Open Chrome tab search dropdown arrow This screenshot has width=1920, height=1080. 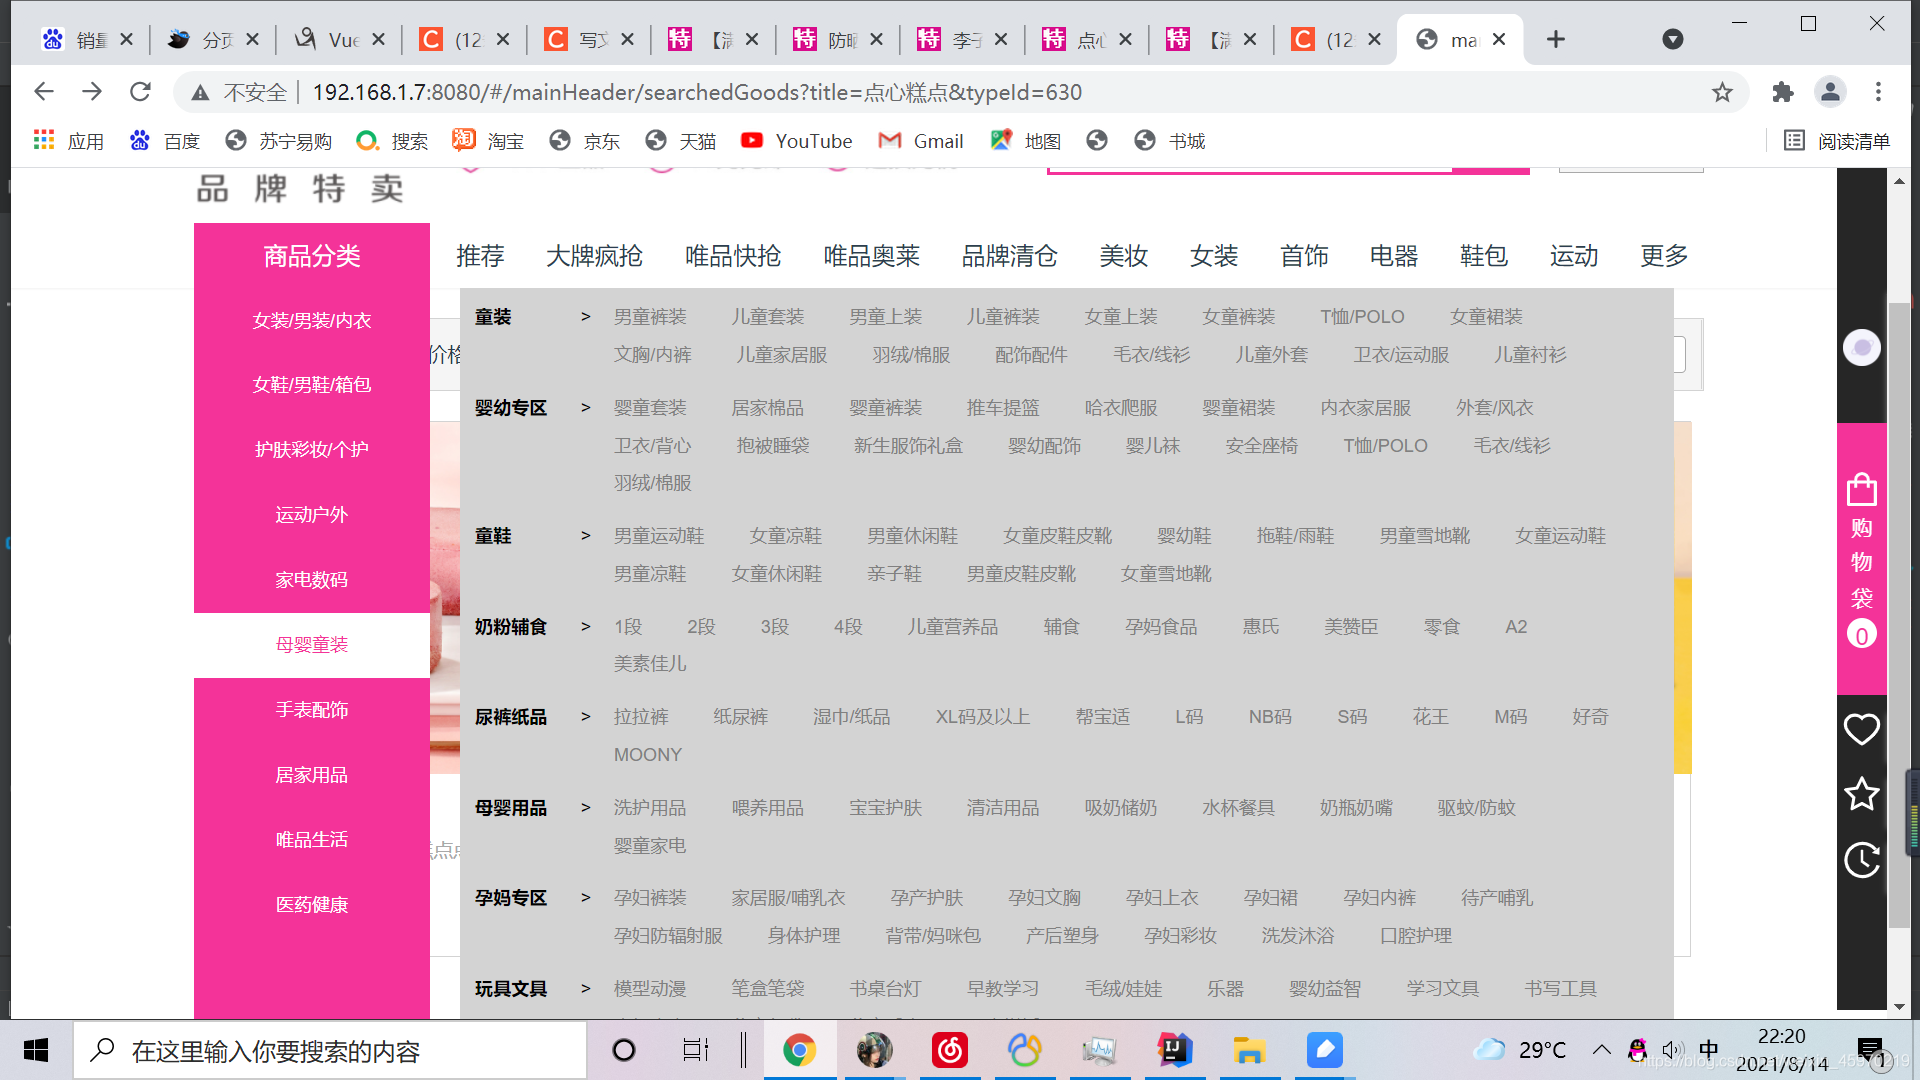pyautogui.click(x=1672, y=40)
